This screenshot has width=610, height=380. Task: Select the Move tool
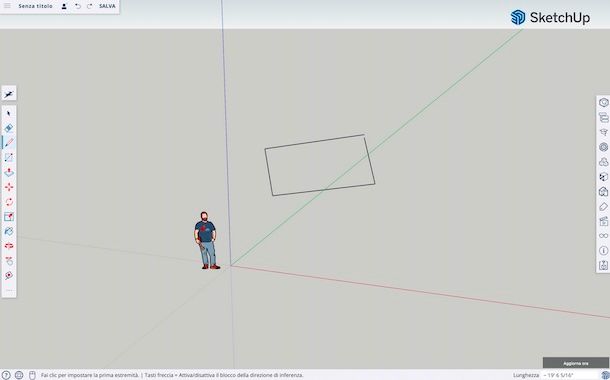click(9, 187)
